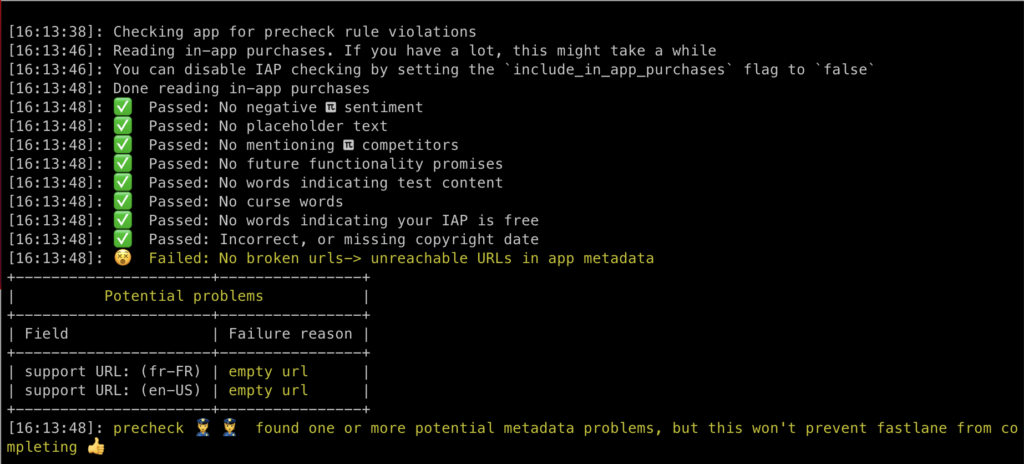Screen dimensions: 1024x464
Task: Click the checkmark beside 'No words indicating your IAP is free'
Action: (x=123, y=221)
